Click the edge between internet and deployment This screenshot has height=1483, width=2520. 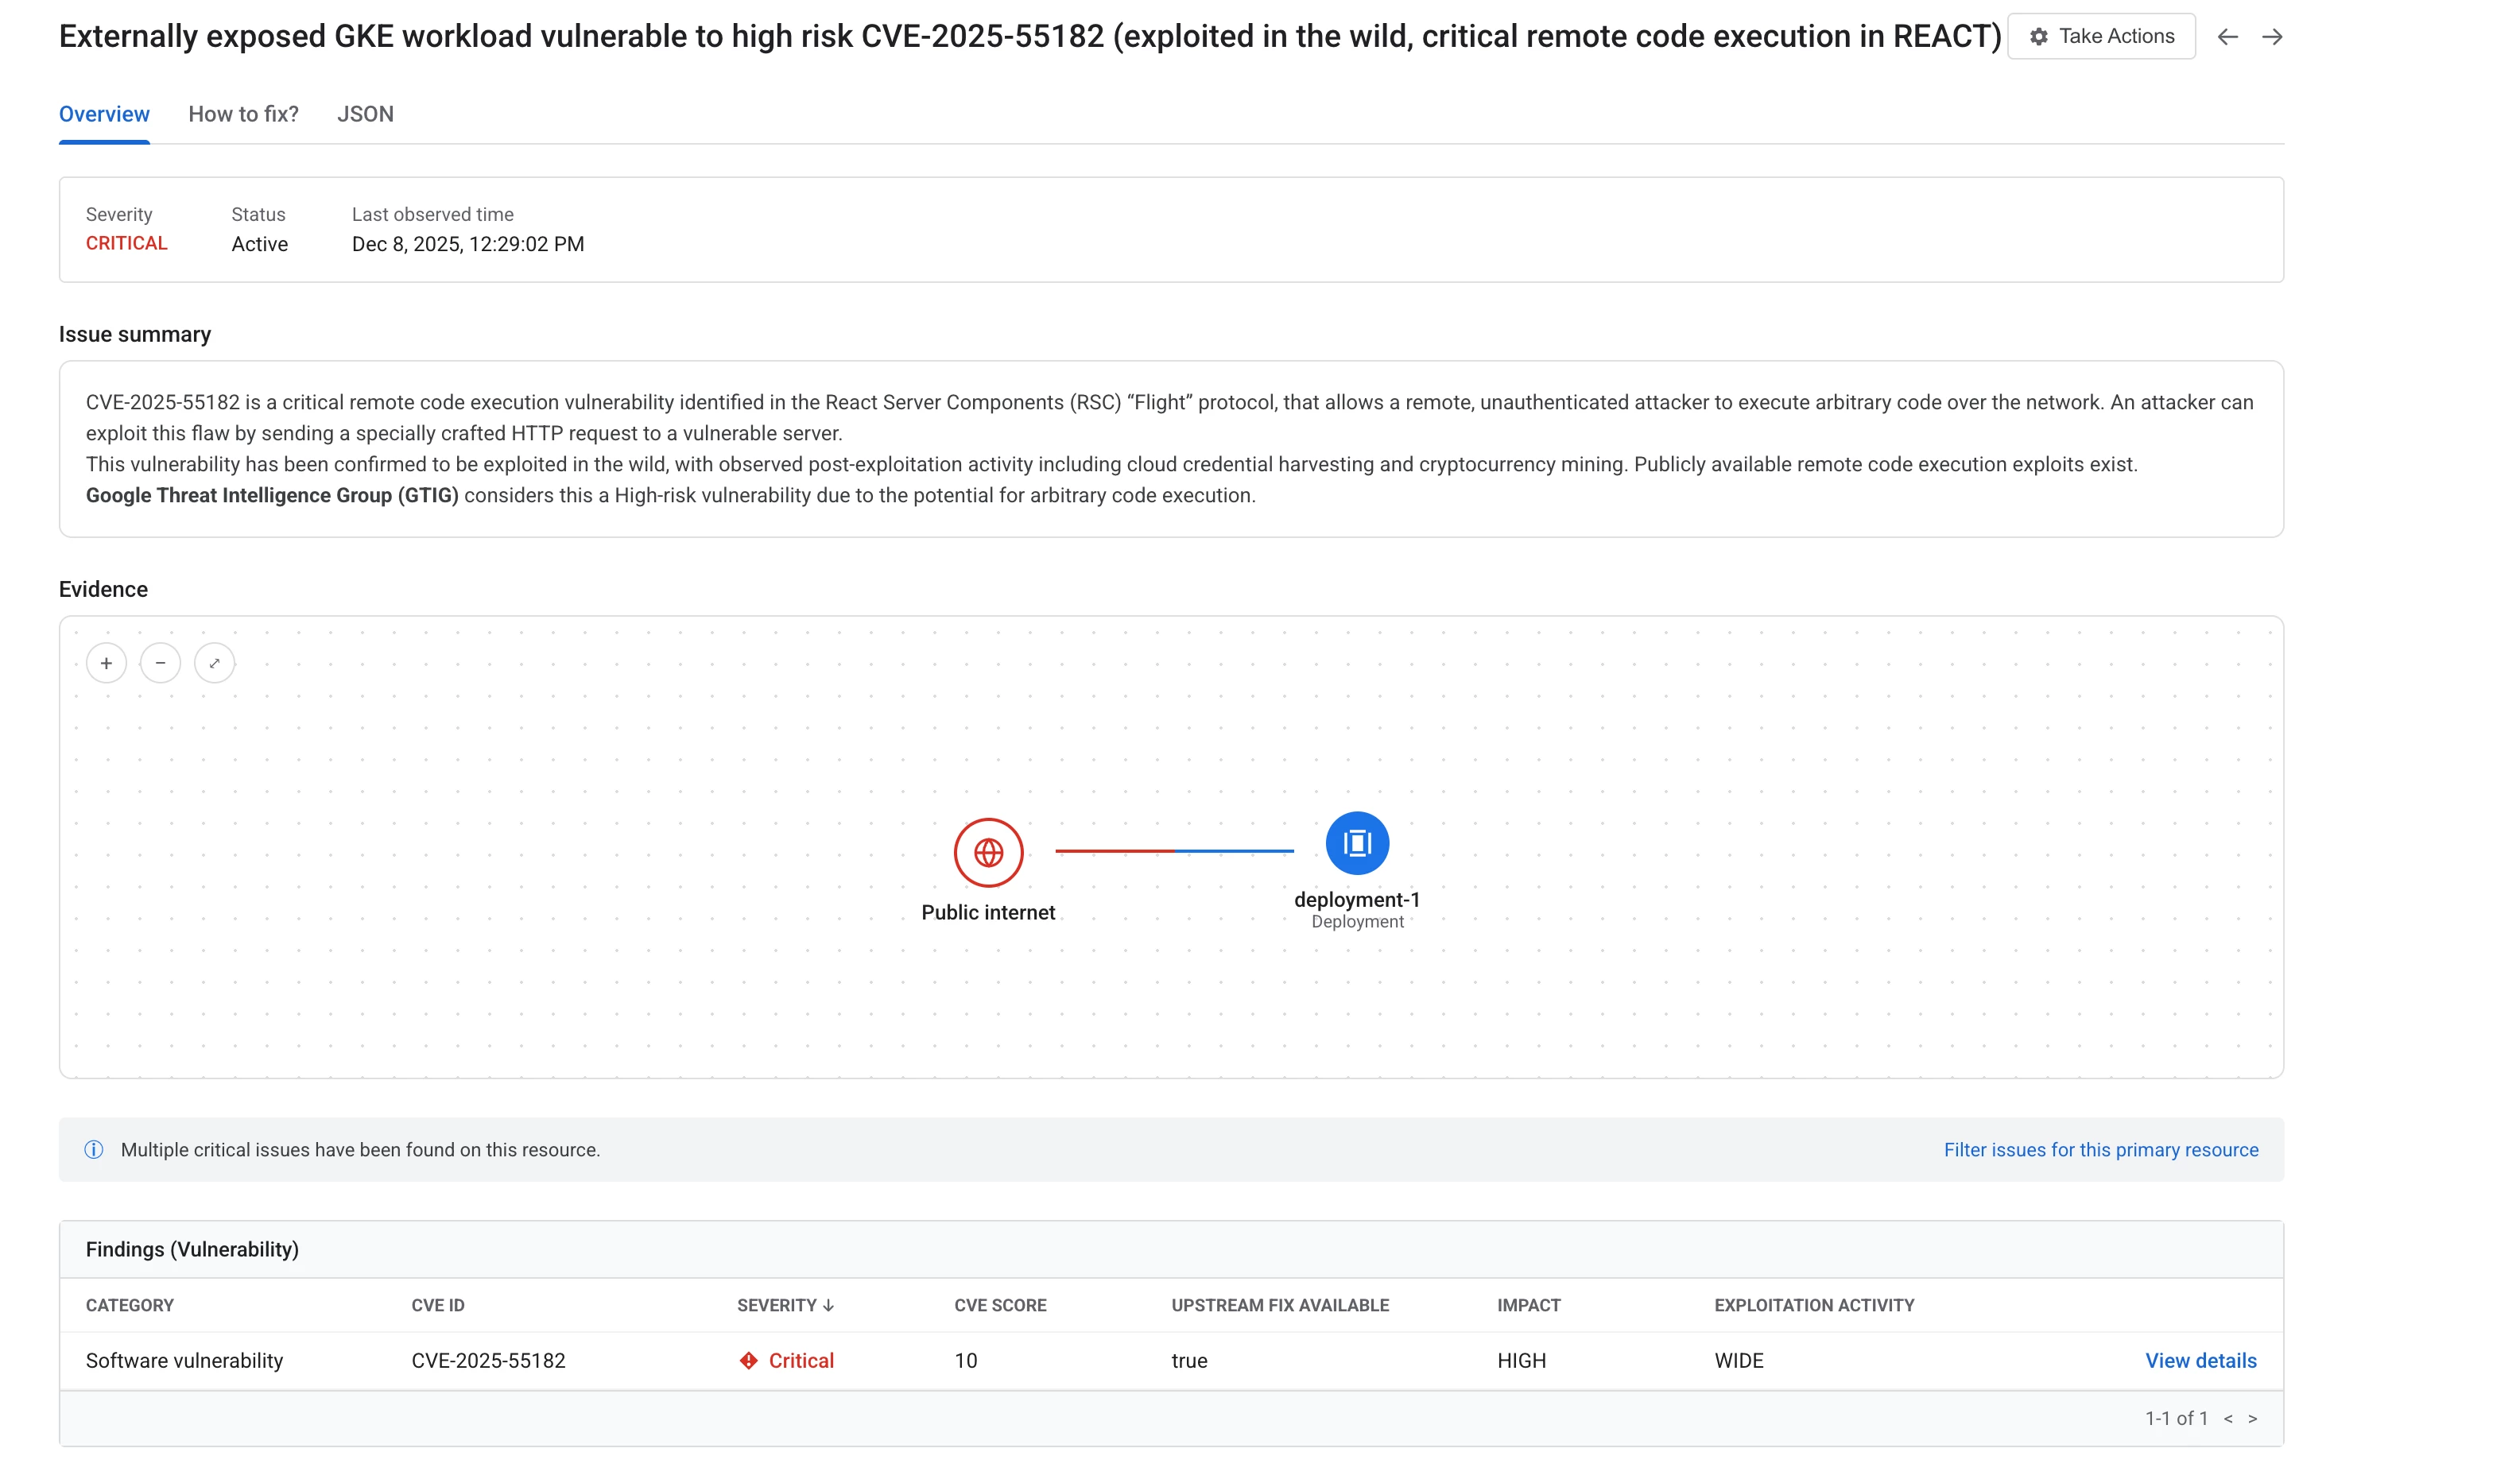pyautogui.click(x=1174, y=851)
